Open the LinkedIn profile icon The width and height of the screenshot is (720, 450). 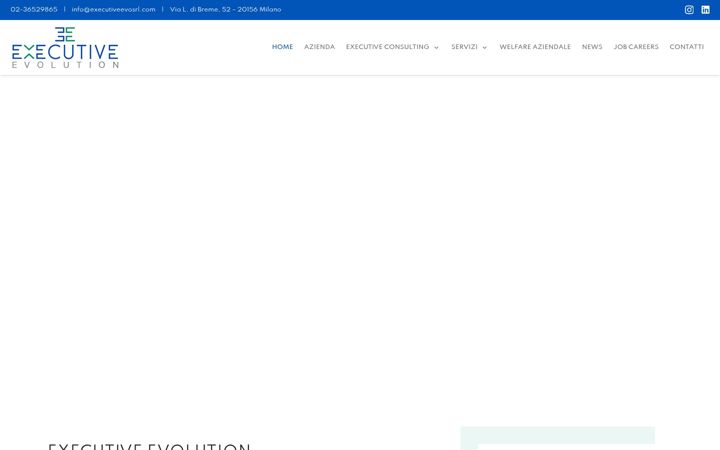[705, 10]
